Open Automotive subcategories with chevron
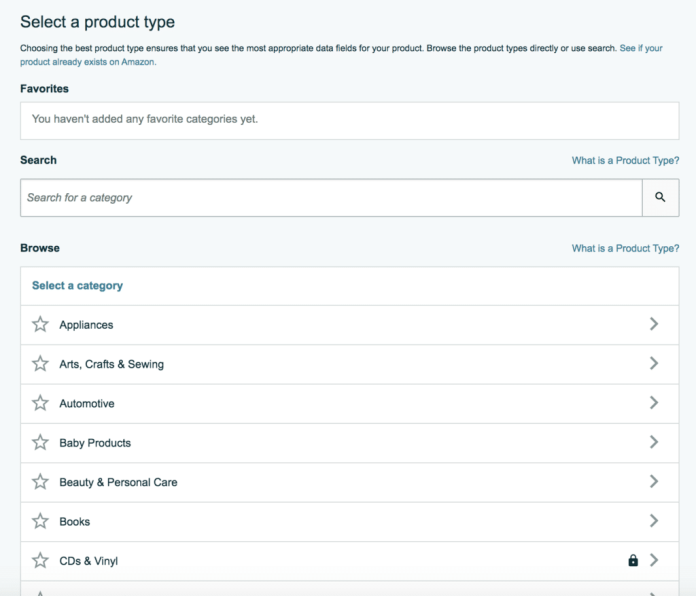Viewport: 696px width, 596px height. click(654, 403)
